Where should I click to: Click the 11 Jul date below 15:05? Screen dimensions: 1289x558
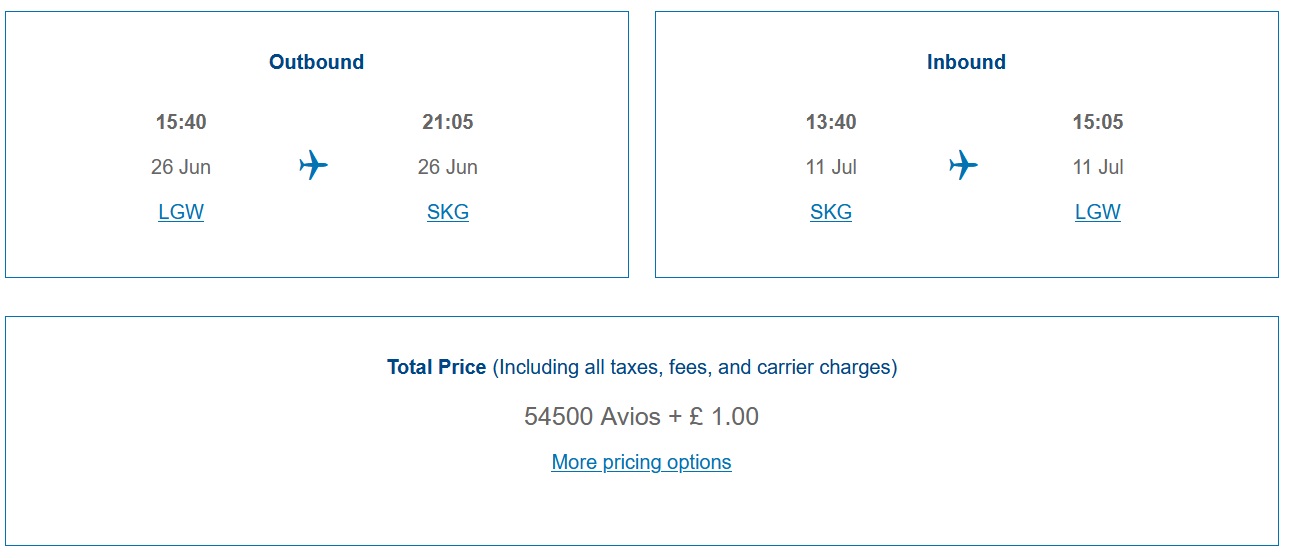pos(1098,167)
